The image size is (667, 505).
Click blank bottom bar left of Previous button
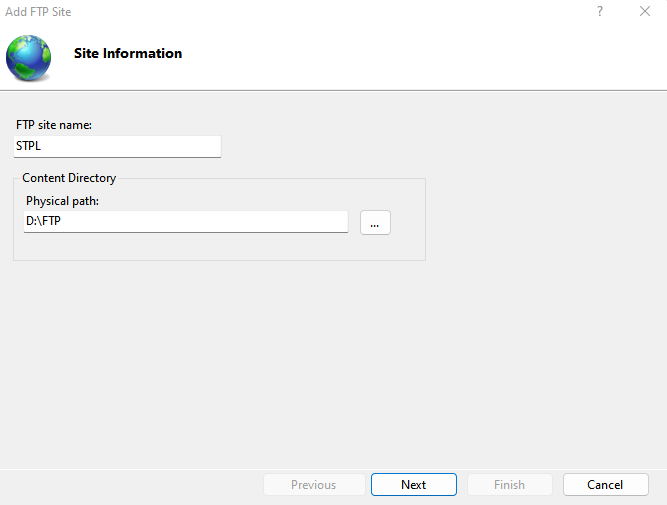130,485
